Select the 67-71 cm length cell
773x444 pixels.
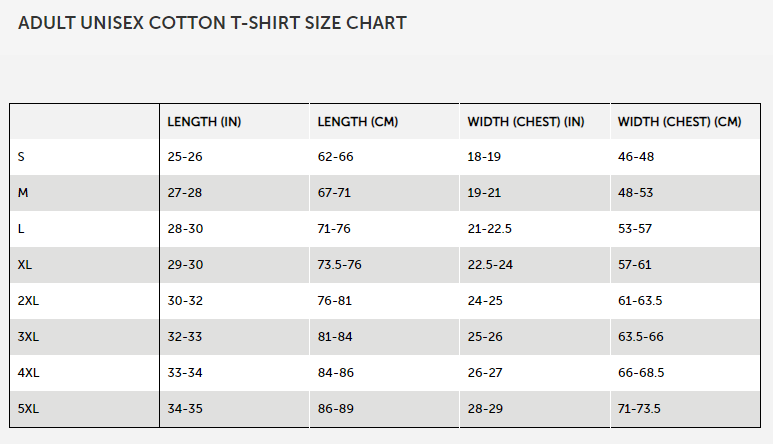tap(335, 193)
